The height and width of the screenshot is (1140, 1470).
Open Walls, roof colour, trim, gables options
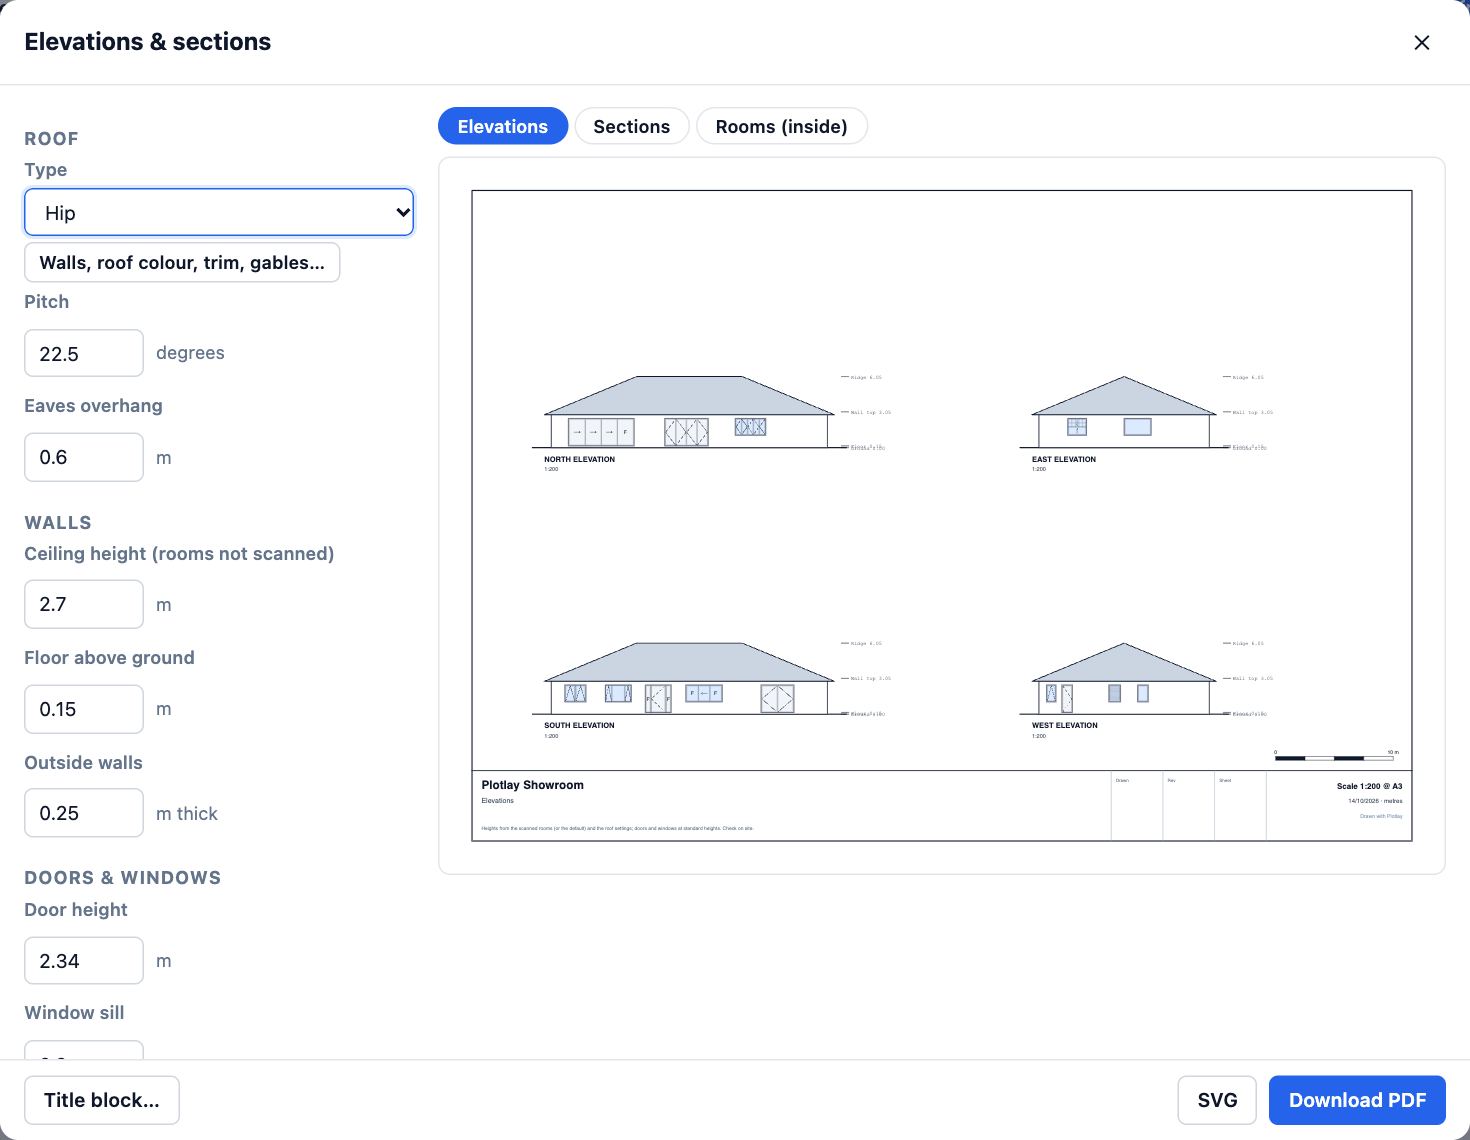(182, 262)
